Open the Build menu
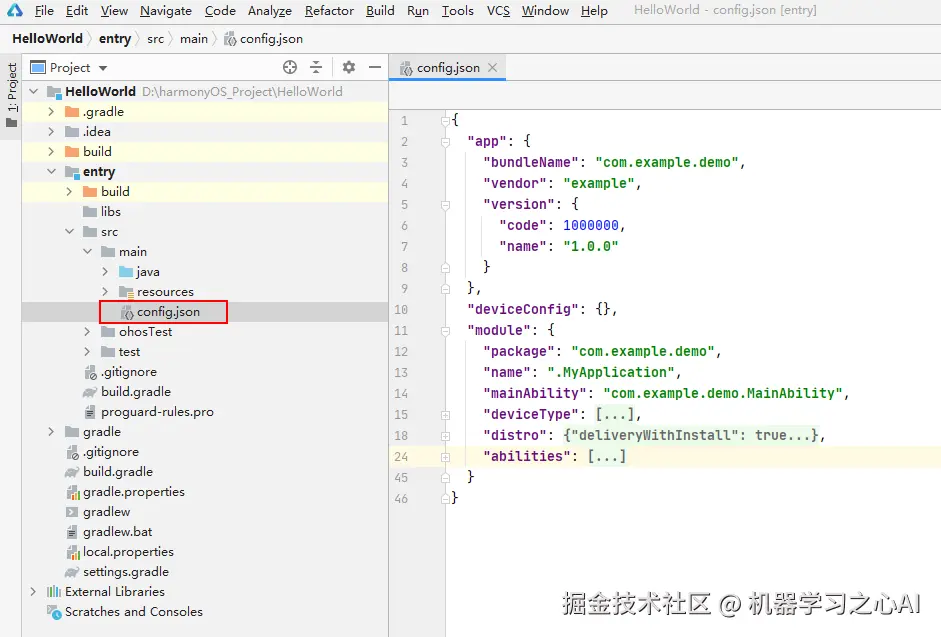This screenshot has height=637, width=941. 380,10
